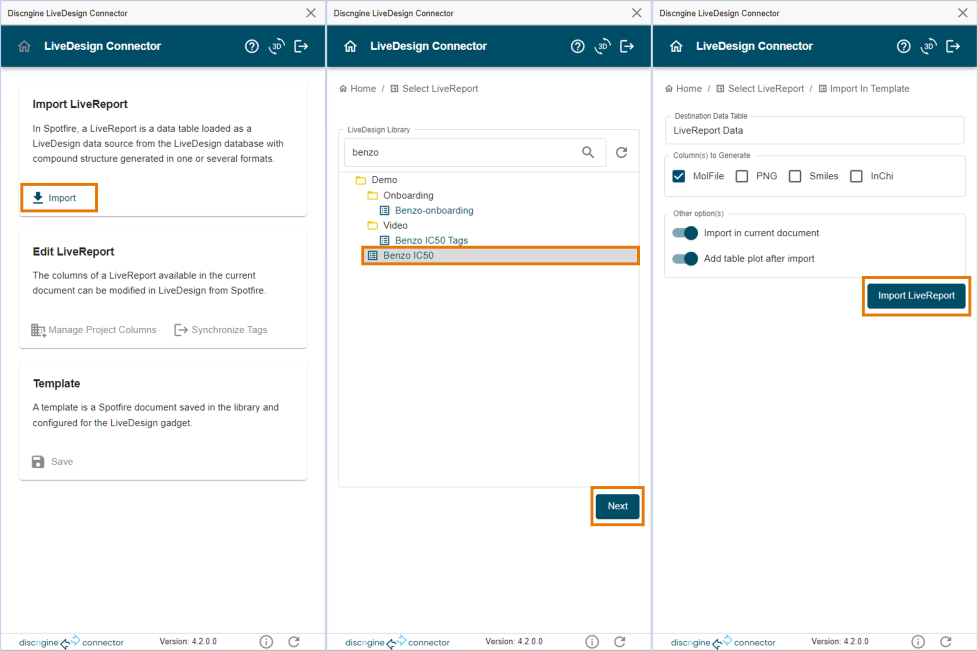The width and height of the screenshot is (978, 651).
Task: Open help icon in middle window header
Action: [578, 46]
